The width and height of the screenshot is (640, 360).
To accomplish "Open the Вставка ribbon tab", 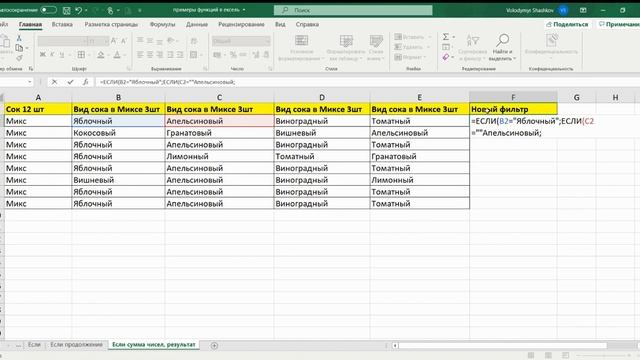I will [62, 24].
